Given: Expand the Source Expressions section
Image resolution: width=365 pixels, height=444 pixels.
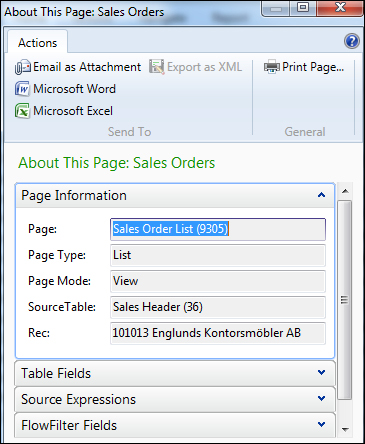Looking at the screenshot, I should pyautogui.click(x=175, y=399).
